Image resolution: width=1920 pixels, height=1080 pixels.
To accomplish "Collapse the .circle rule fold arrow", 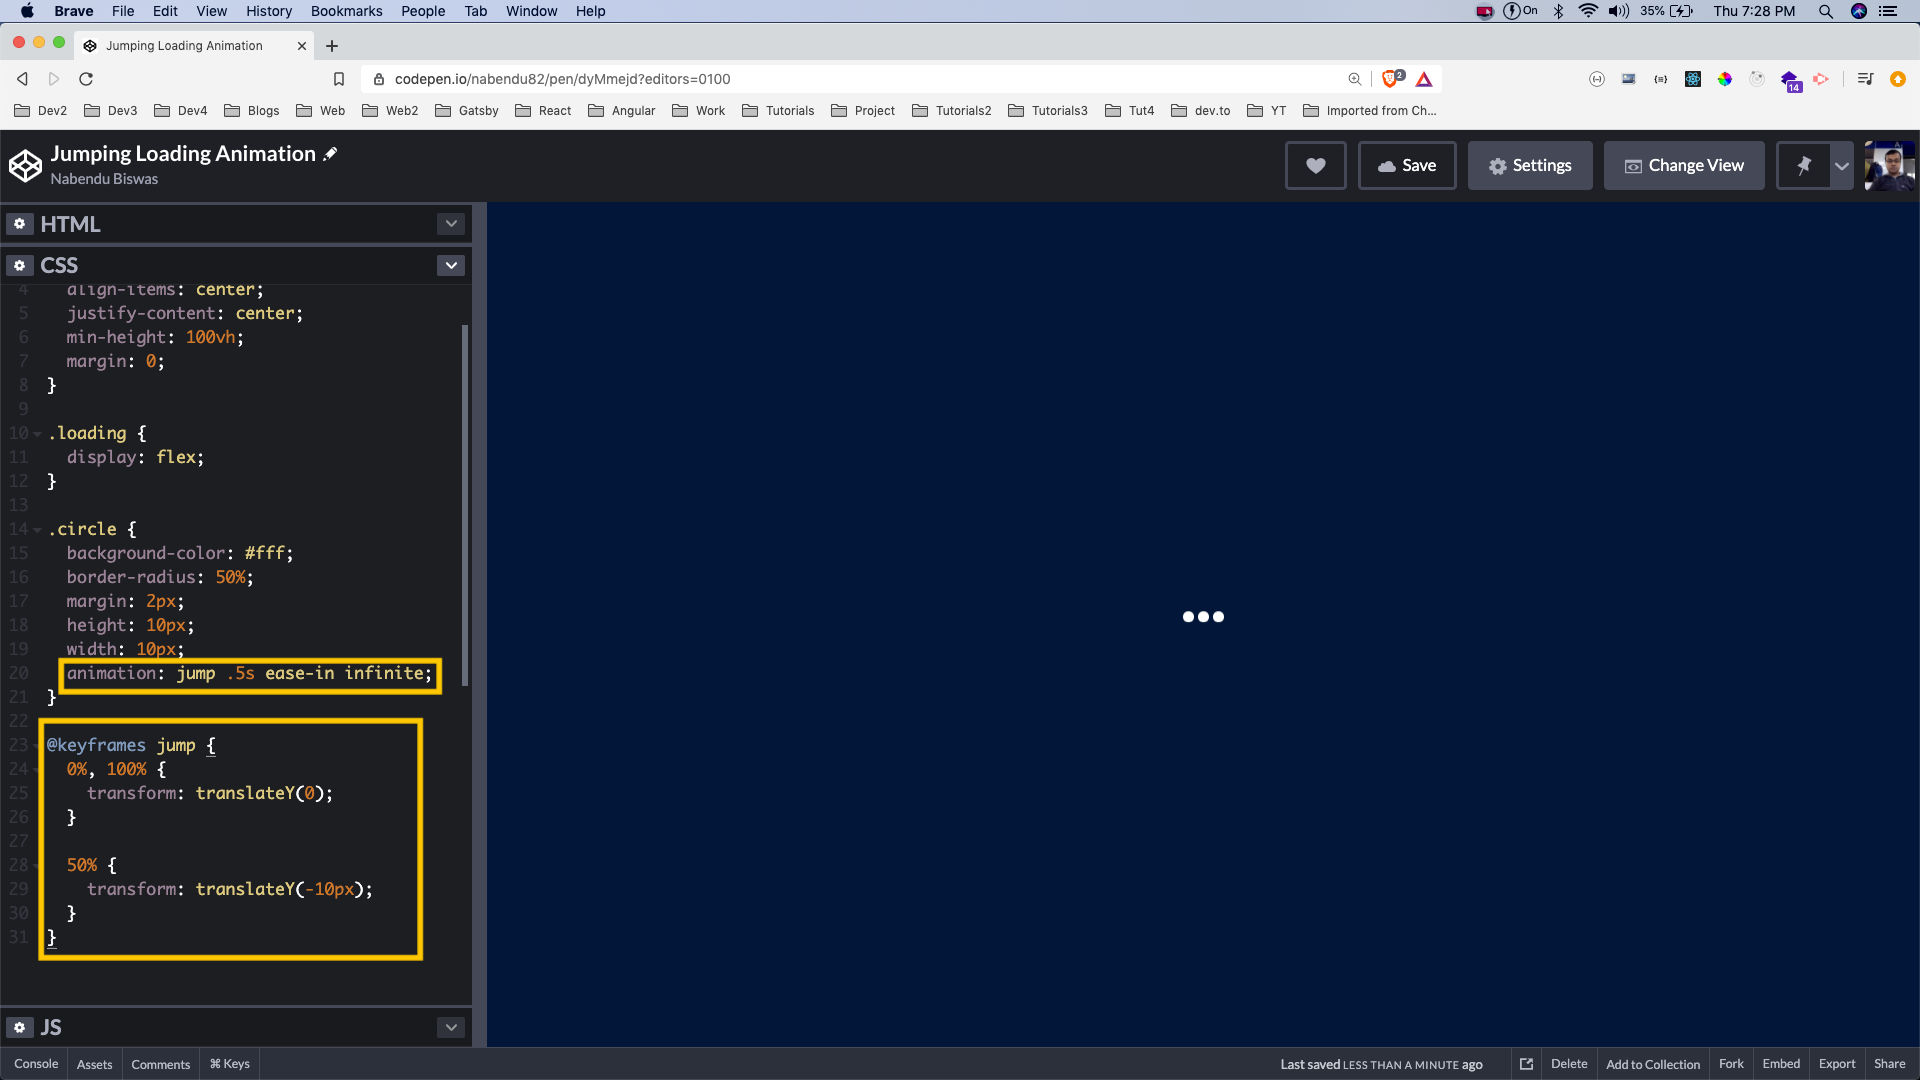I will [37, 530].
